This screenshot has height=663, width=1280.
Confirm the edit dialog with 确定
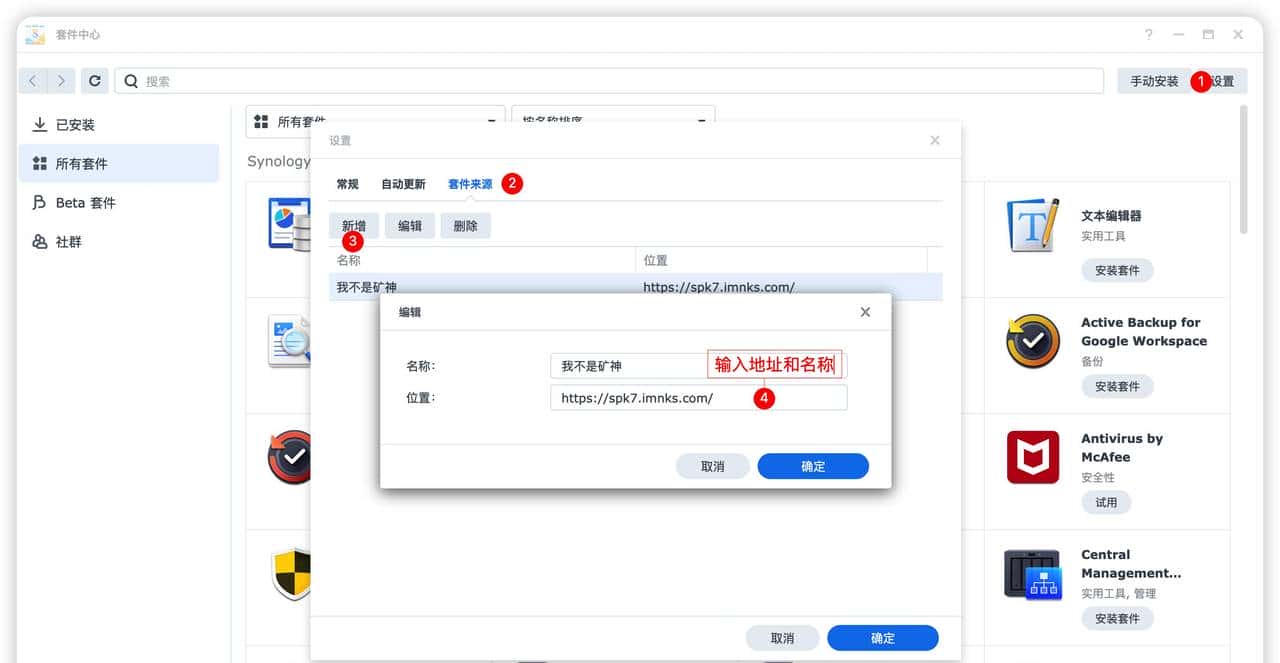tap(813, 466)
